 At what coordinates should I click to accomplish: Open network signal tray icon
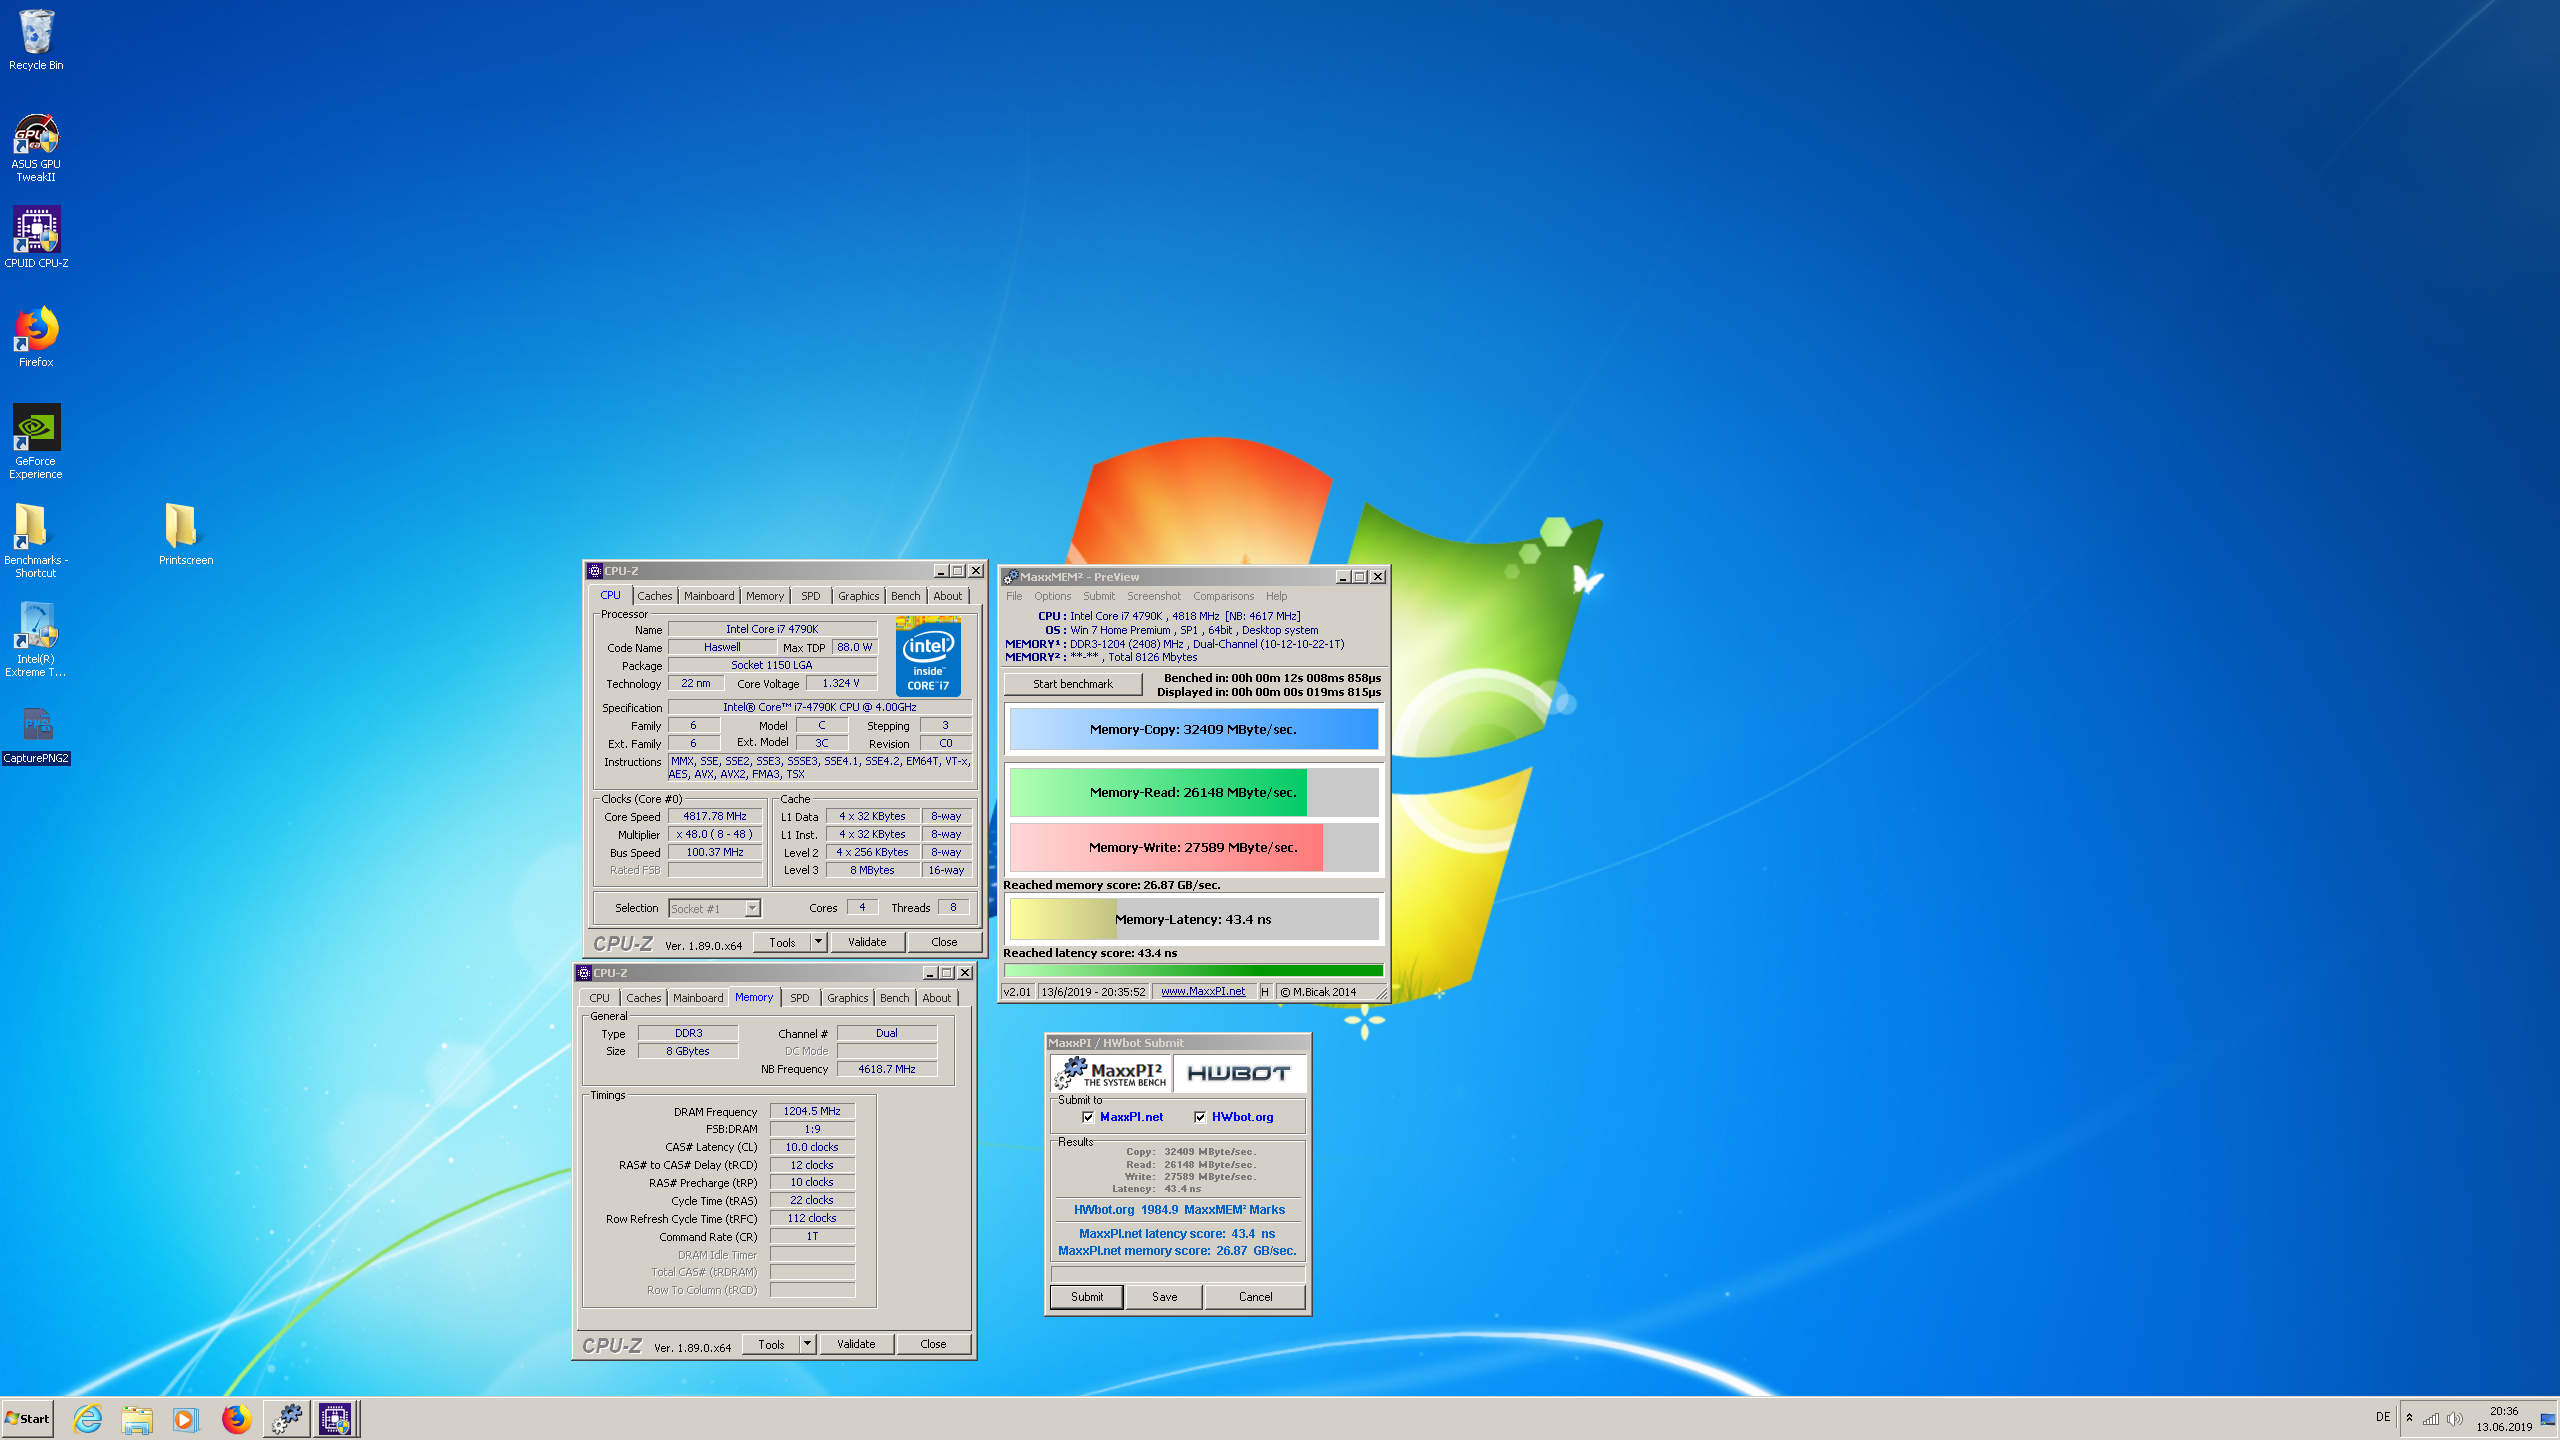tap(2430, 1418)
